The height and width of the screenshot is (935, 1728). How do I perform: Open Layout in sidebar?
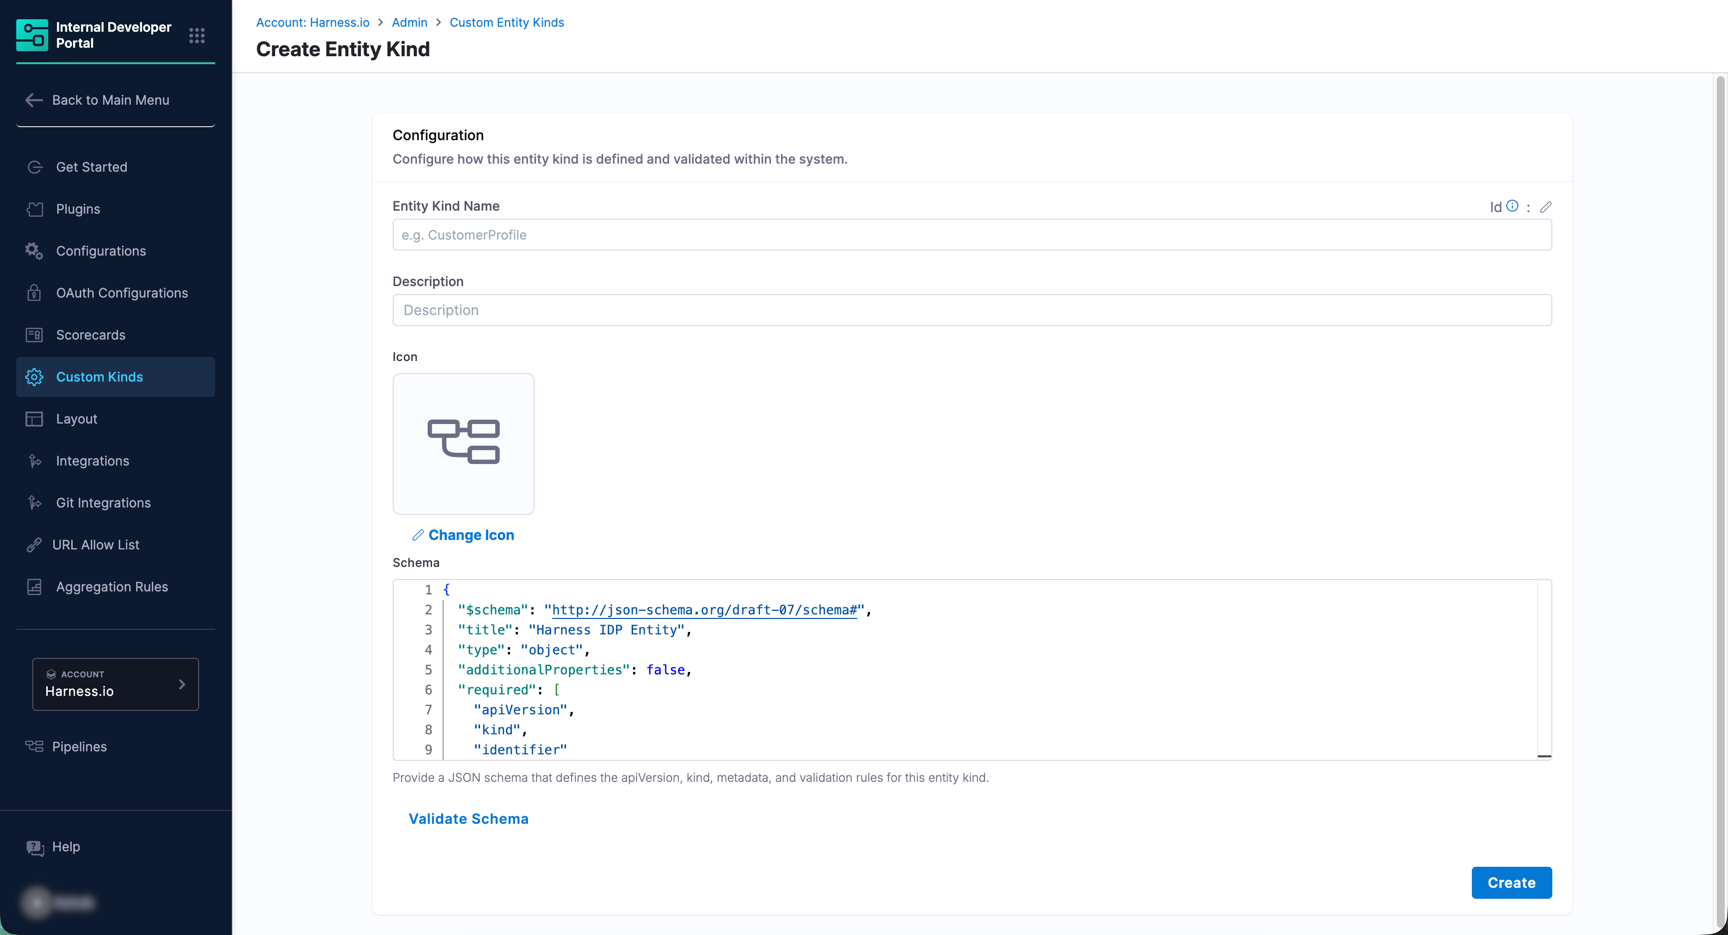[x=76, y=419]
